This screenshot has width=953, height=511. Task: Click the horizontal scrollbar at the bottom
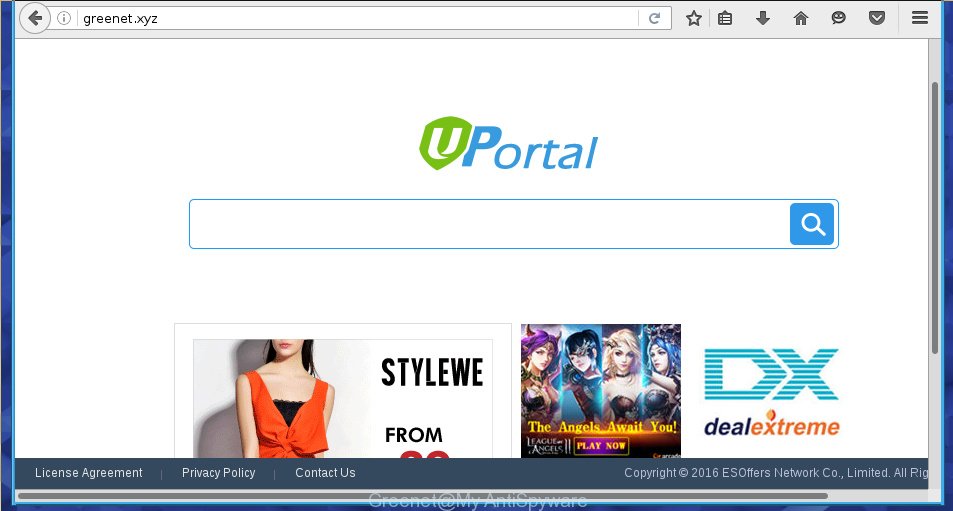point(423,496)
